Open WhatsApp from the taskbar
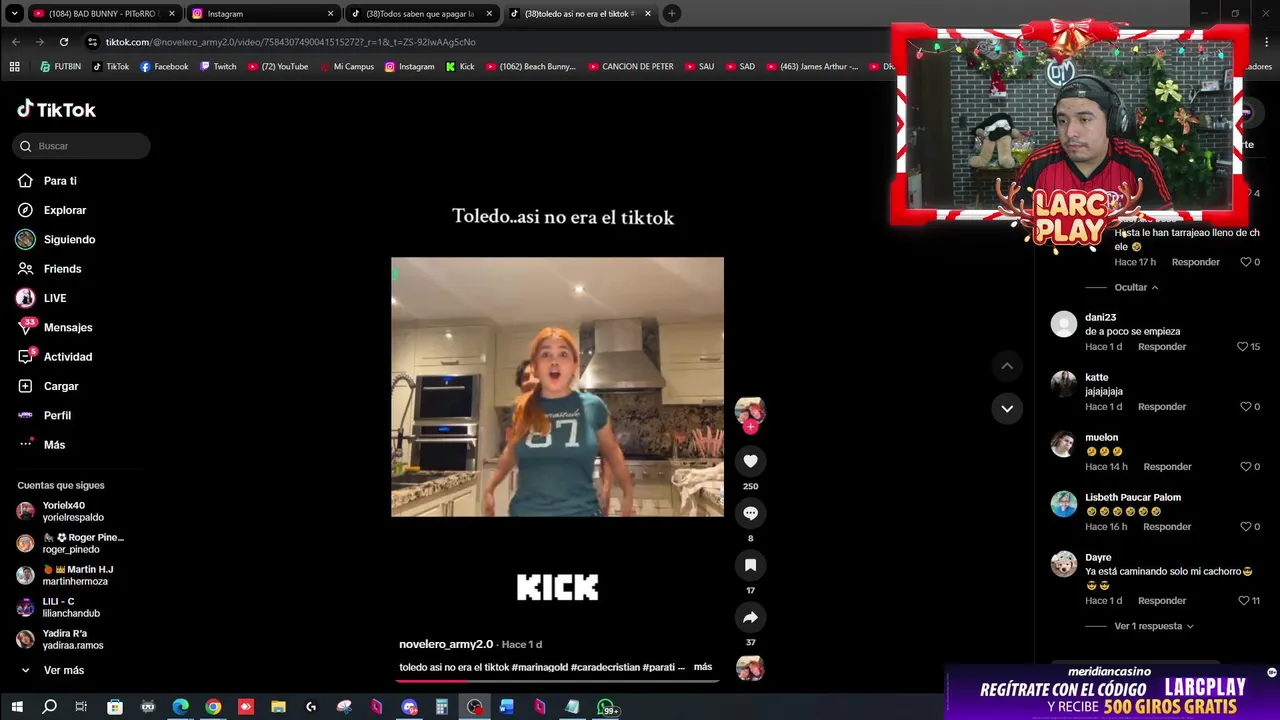Viewport: 1280px width, 720px height. [606, 707]
